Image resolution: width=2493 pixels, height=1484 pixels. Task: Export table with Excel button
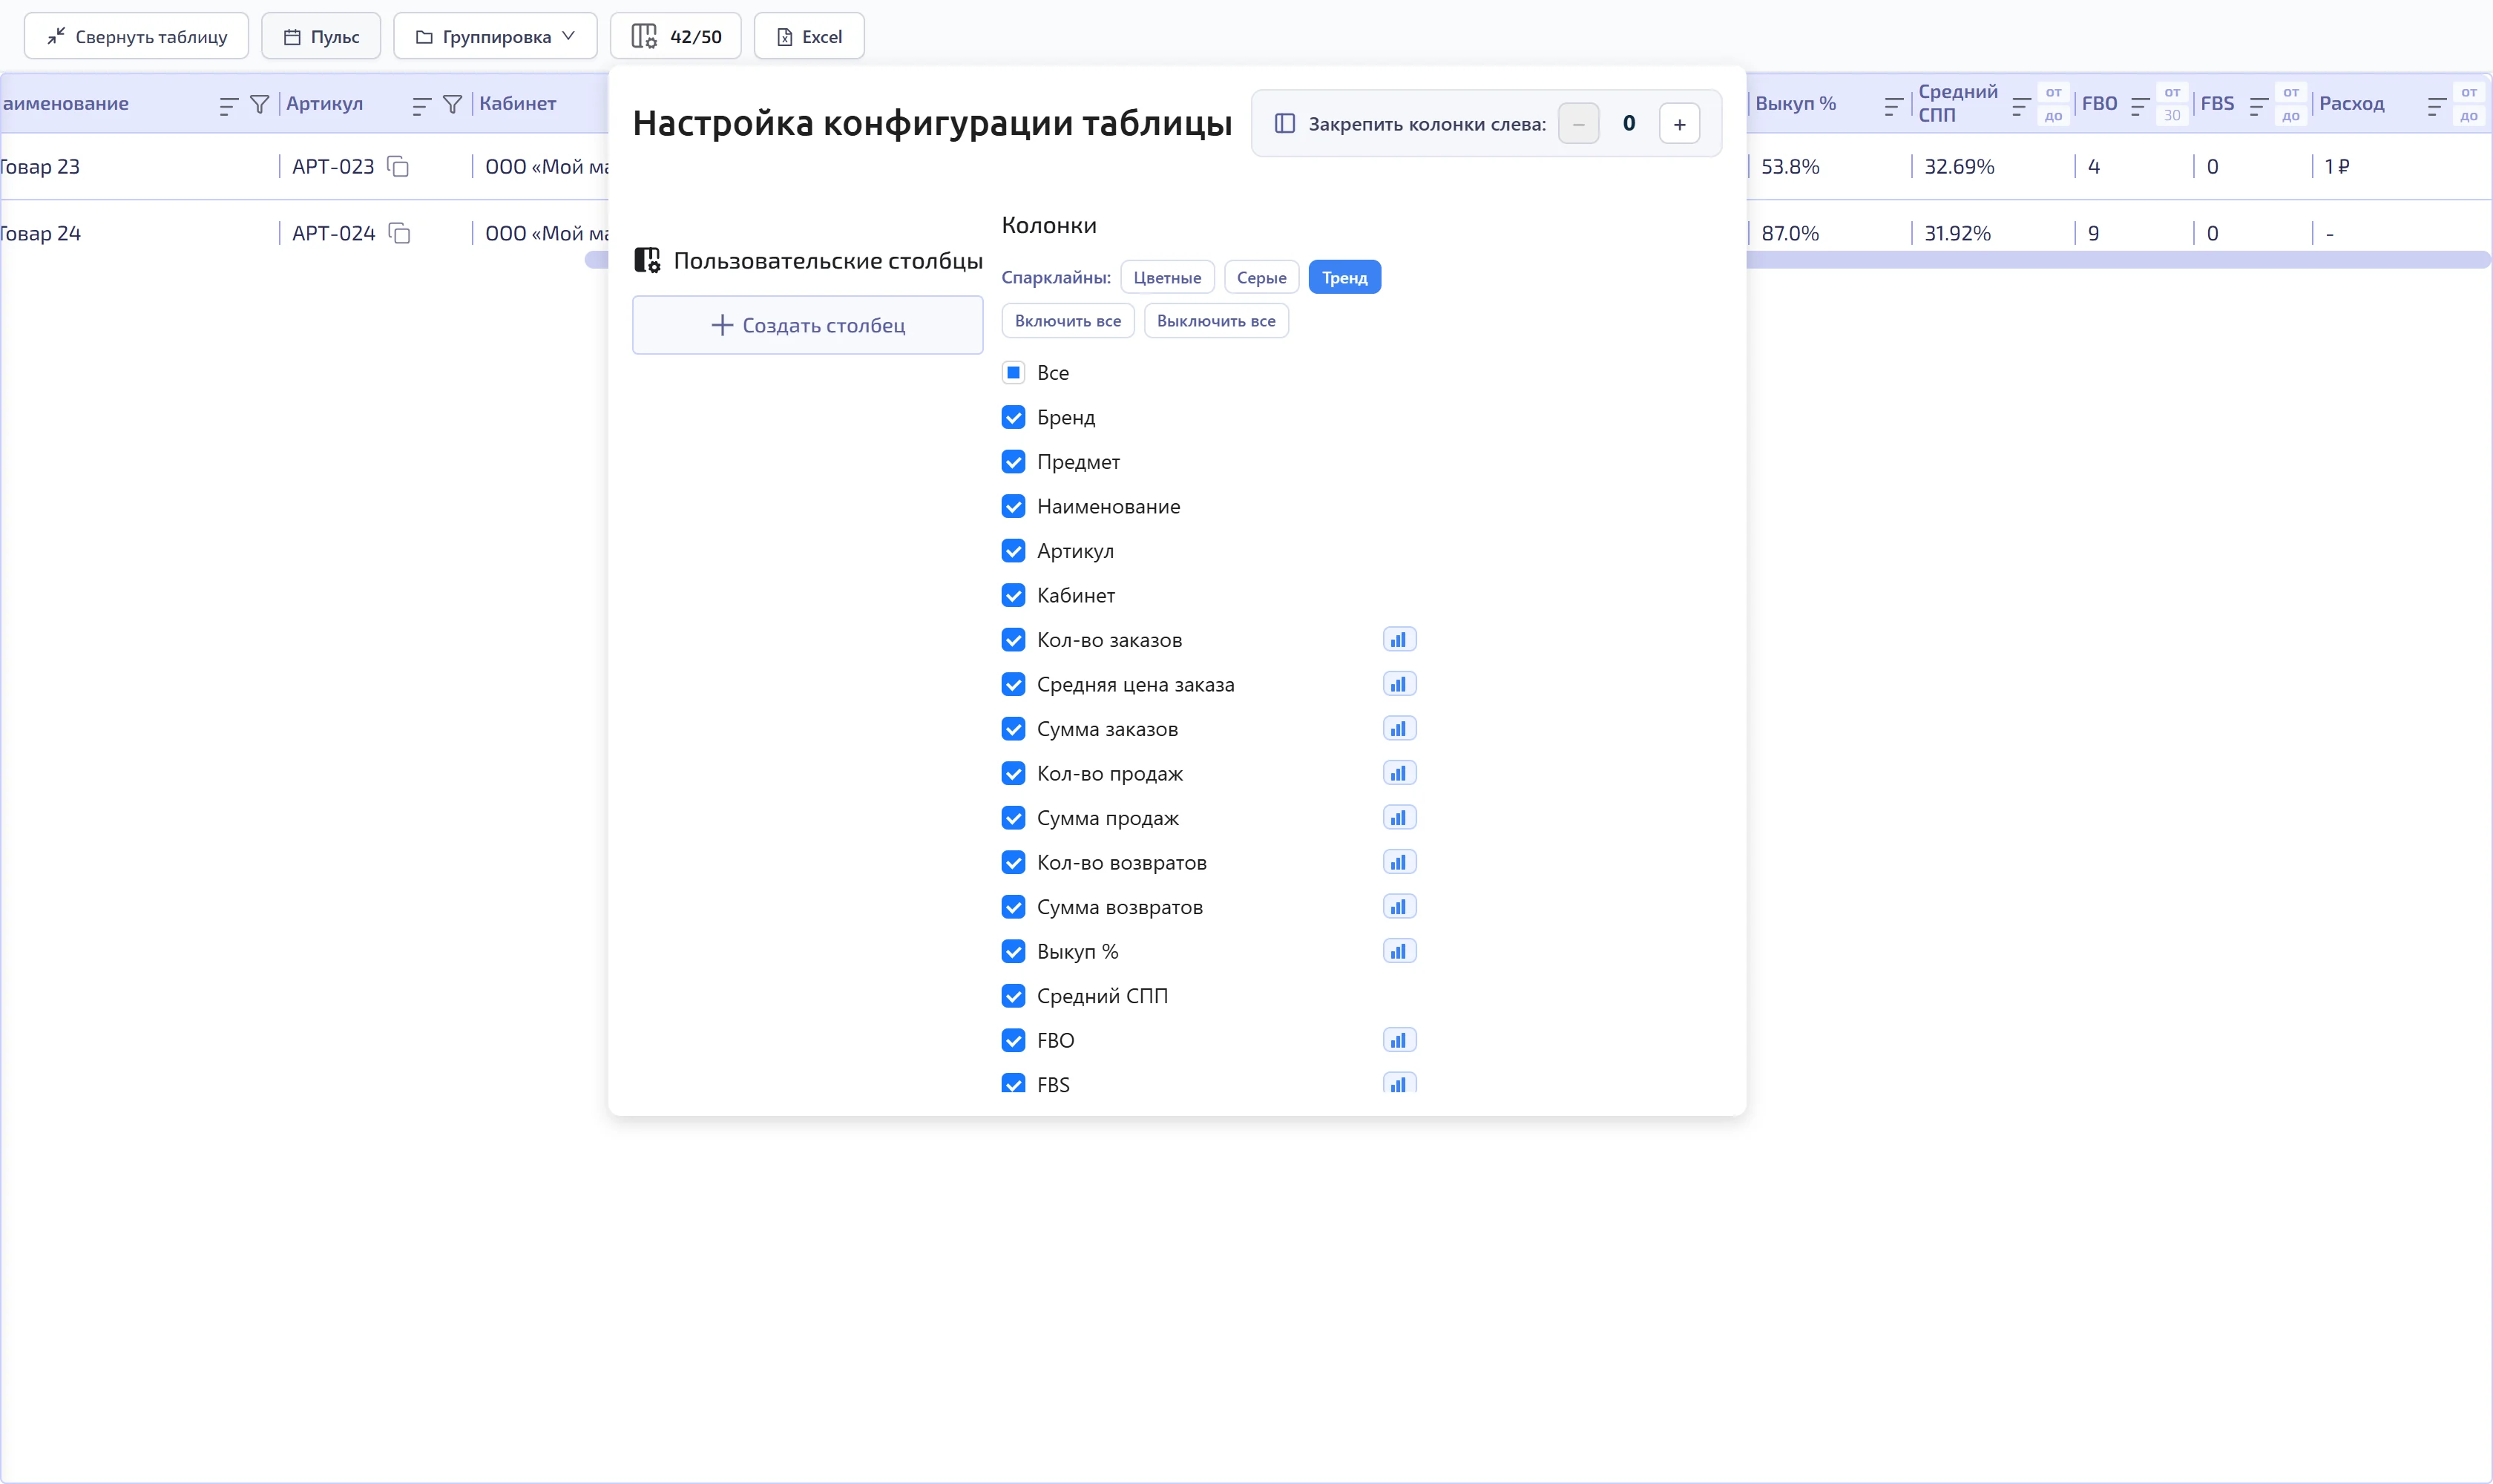click(x=809, y=36)
